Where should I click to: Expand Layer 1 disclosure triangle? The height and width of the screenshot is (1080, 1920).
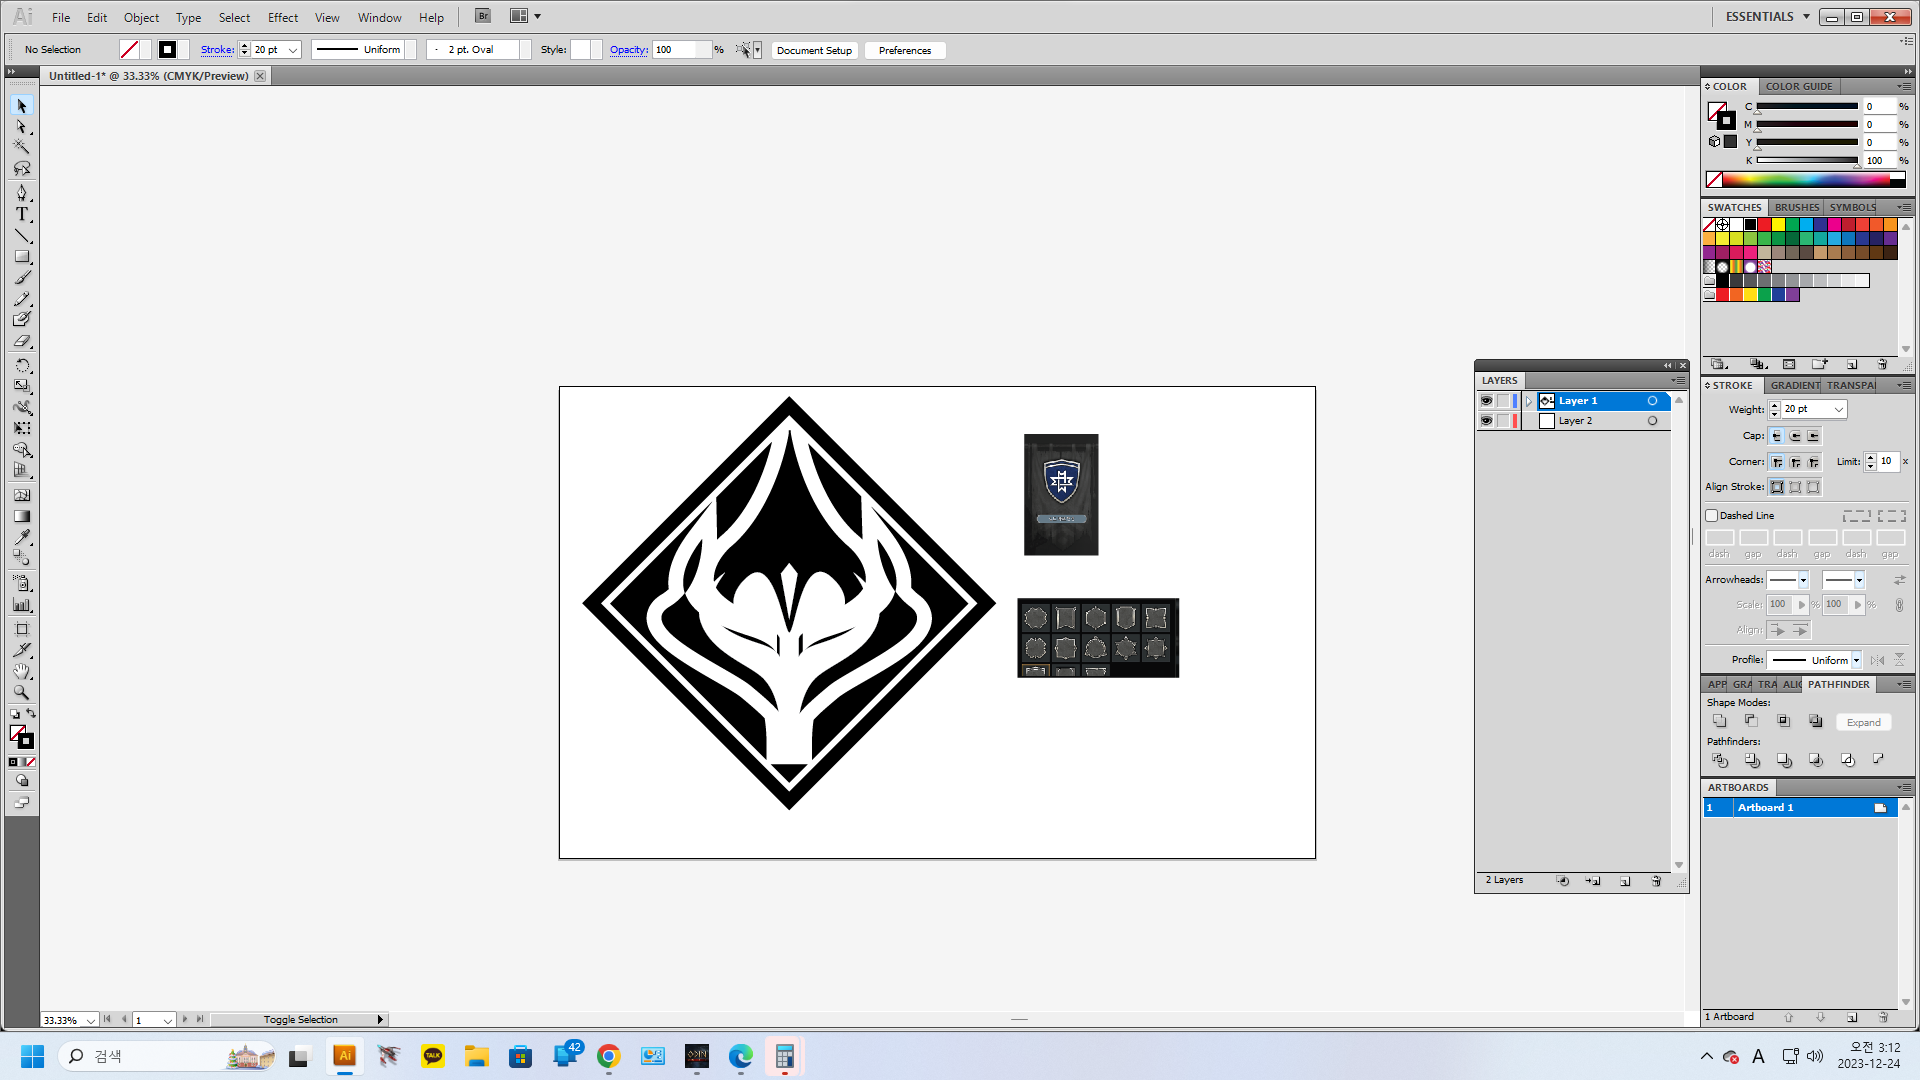tap(1529, 401)
